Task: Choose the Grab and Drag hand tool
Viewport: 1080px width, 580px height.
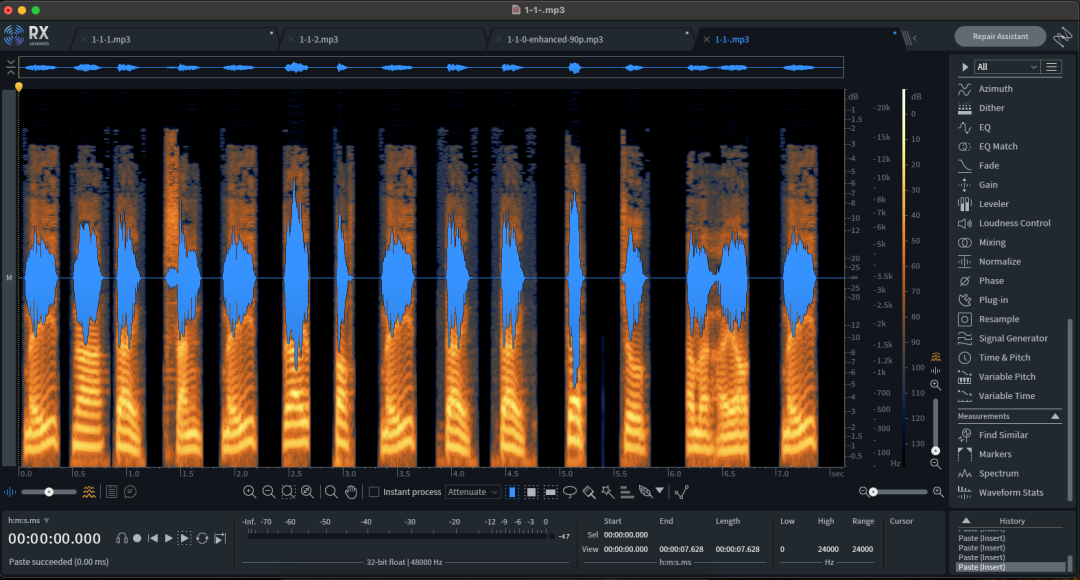Action: tap(351, 492)
